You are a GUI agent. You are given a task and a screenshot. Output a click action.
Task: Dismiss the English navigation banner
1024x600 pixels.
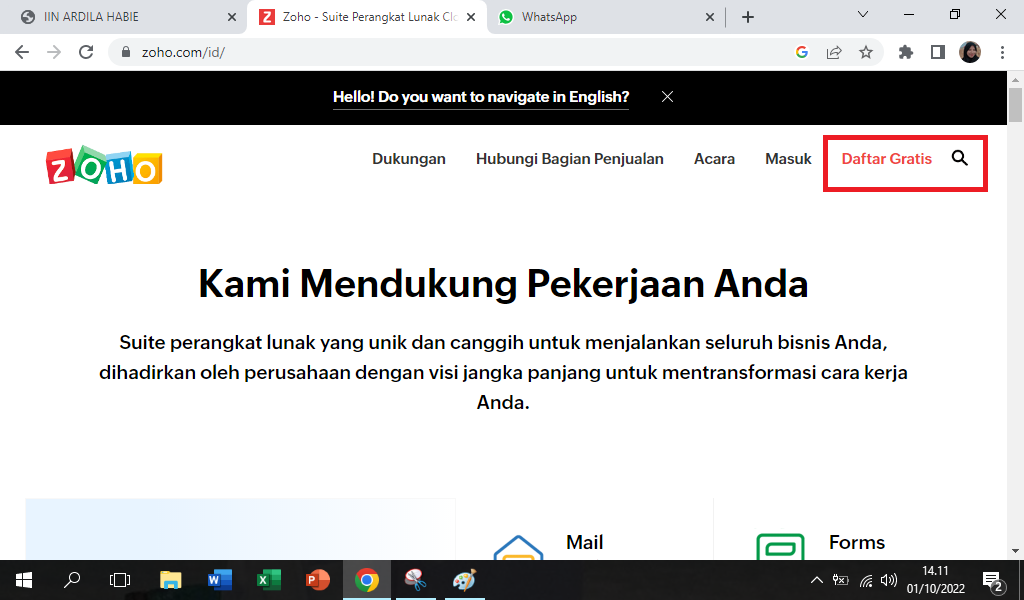667,97
